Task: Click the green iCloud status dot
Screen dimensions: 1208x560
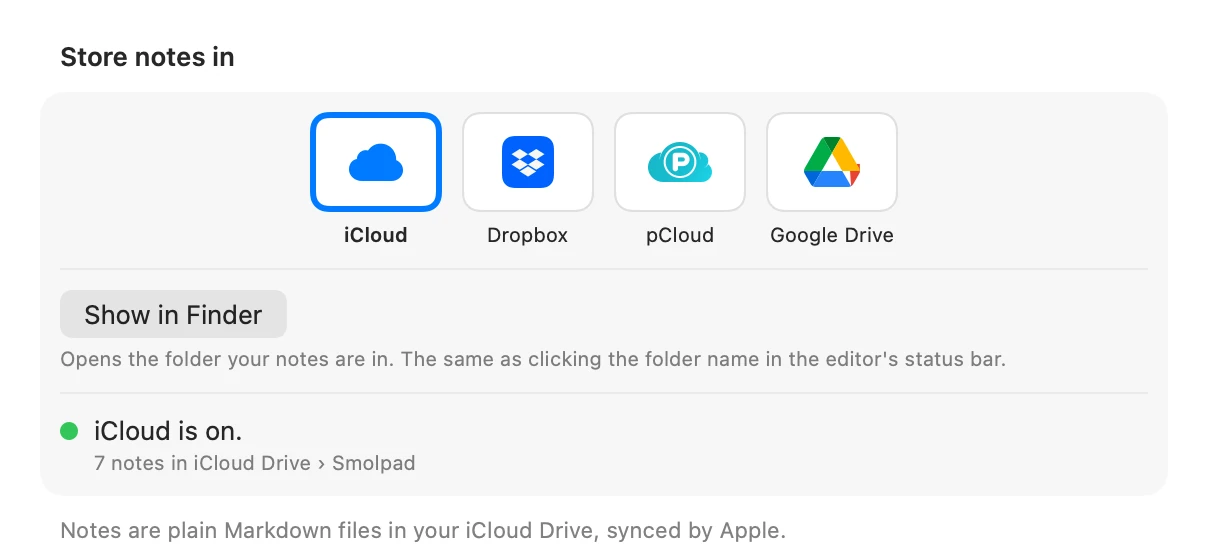Action: [x=69, y=431]
